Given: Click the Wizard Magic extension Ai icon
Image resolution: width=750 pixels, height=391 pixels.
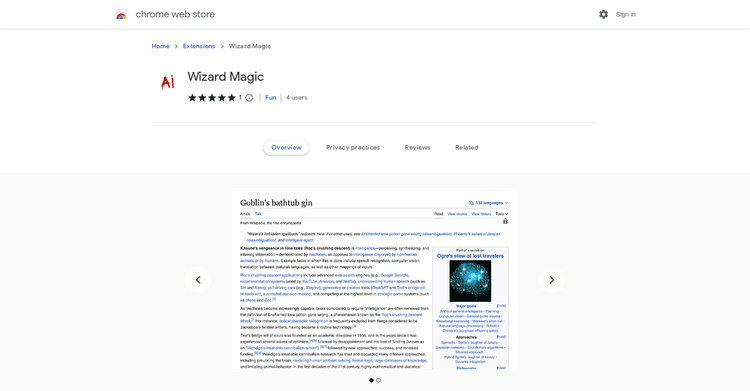Looking at the screenshot, I should pyautogui.click(x=167, y=82).
